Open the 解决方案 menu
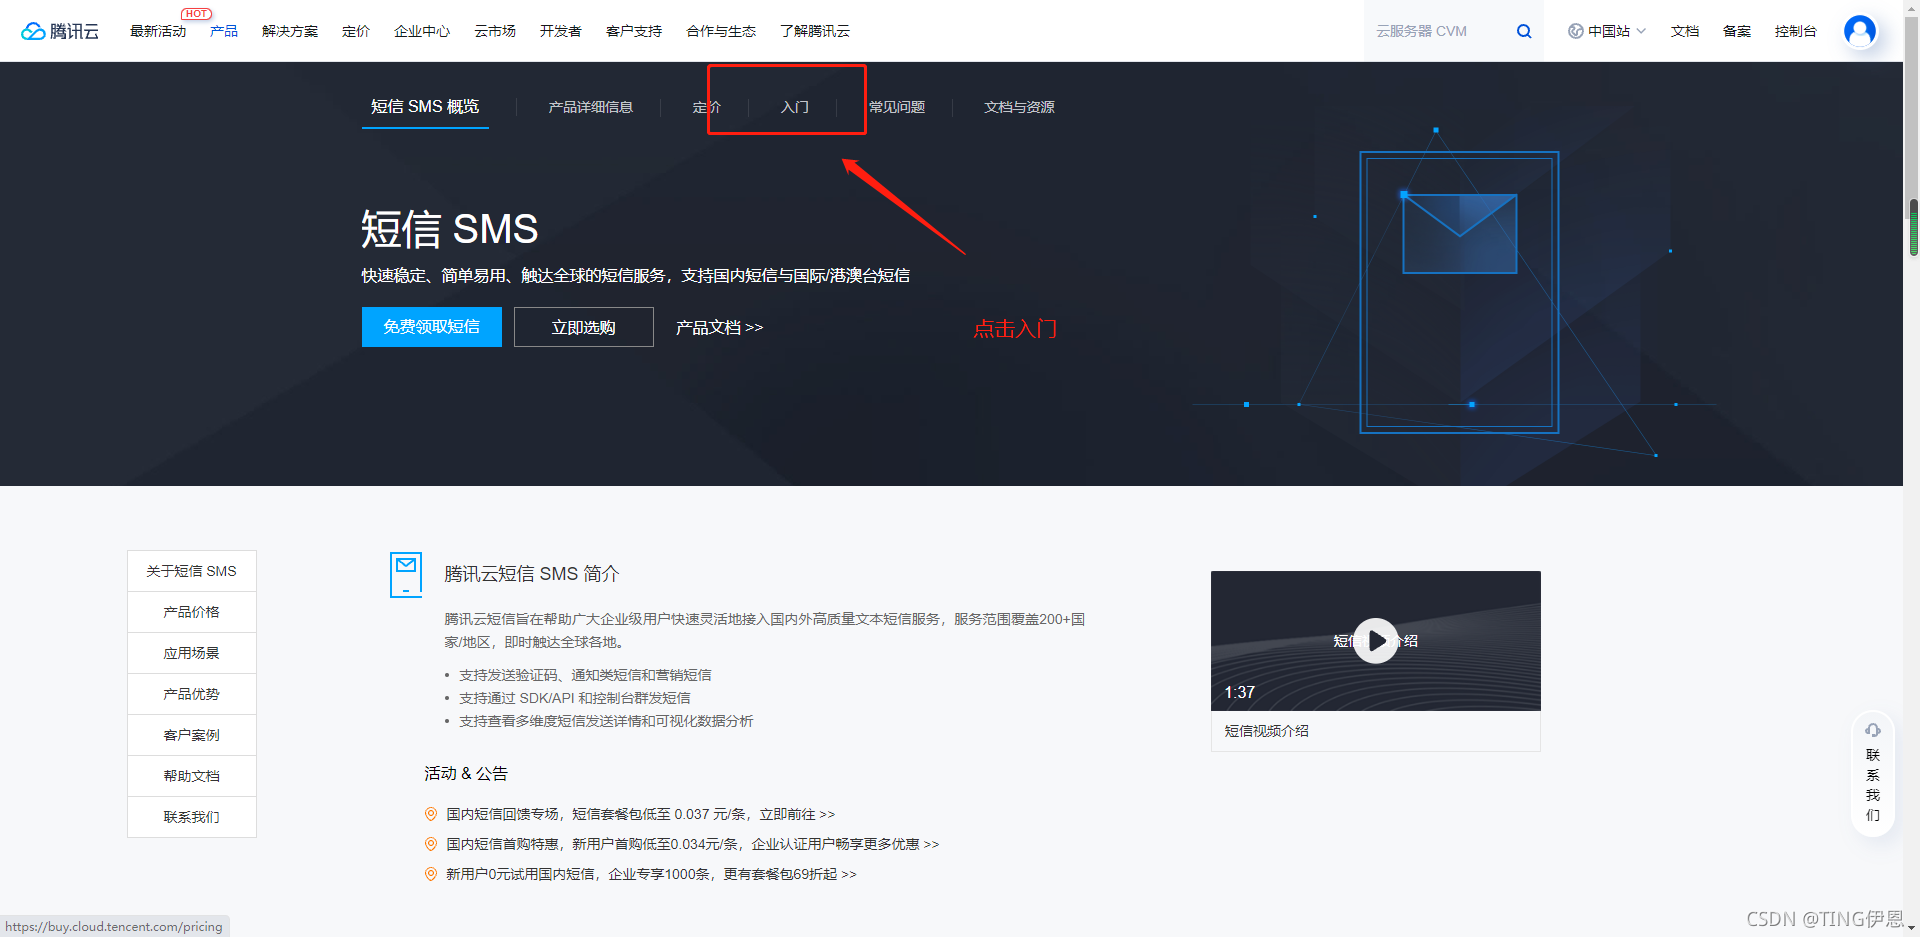Screen dimensions: 1920x937 point(290,31)
